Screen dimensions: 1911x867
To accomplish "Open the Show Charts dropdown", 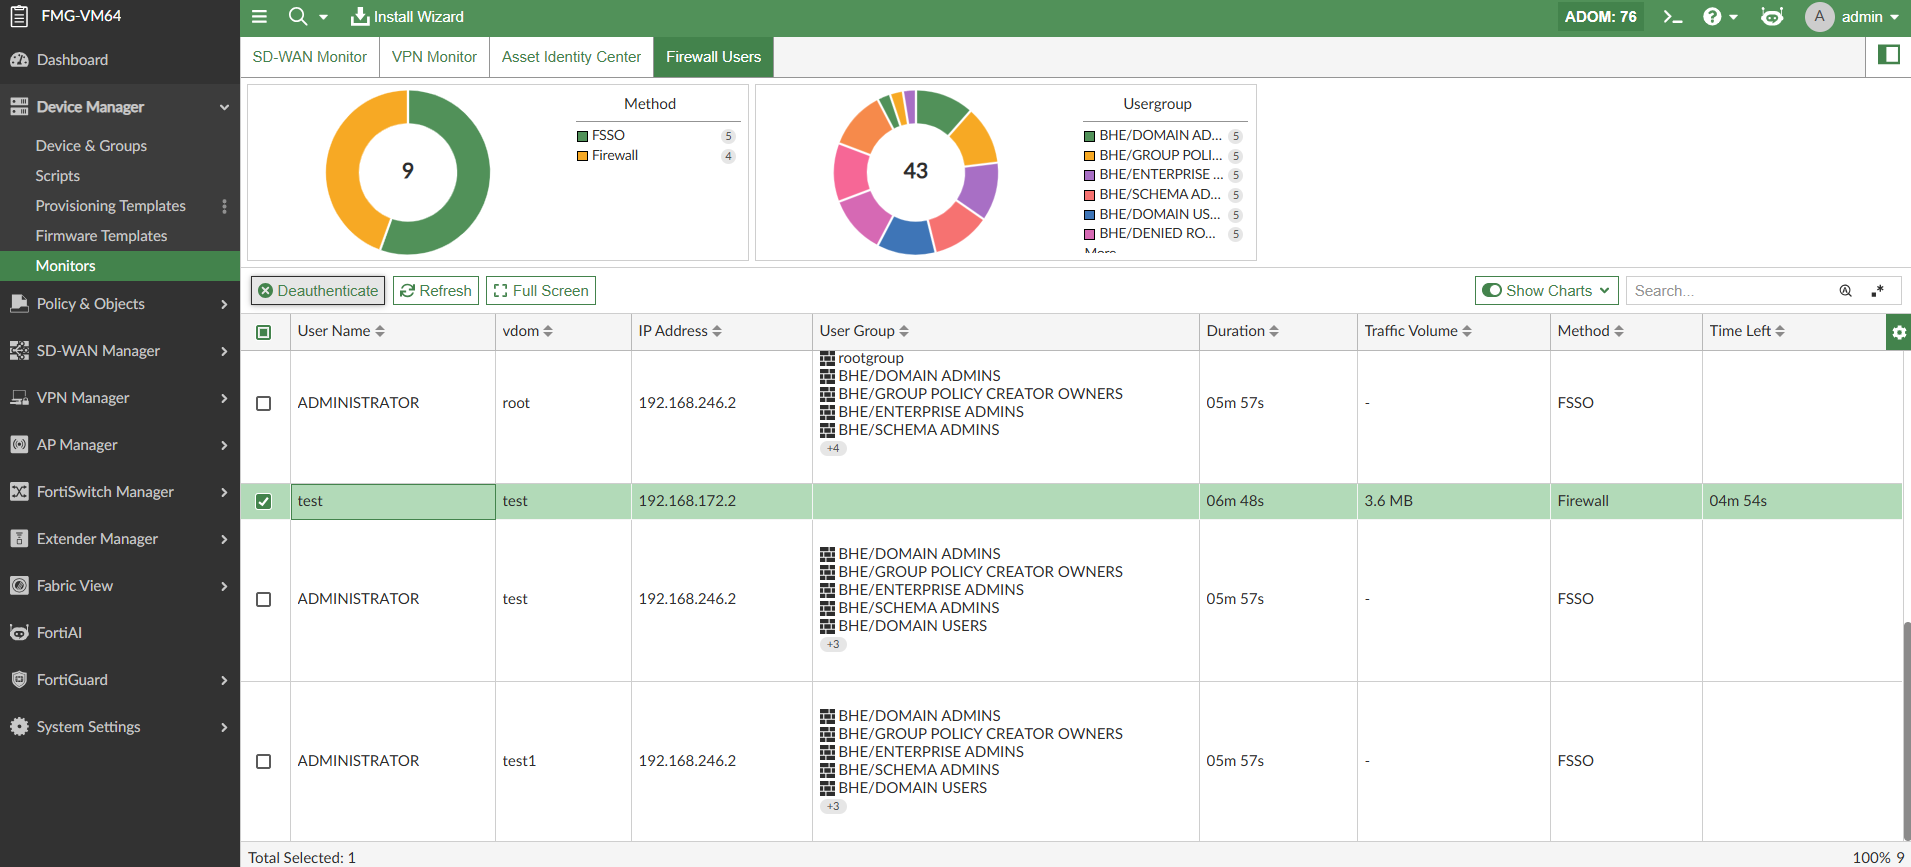I will (x=1546, y=291).
